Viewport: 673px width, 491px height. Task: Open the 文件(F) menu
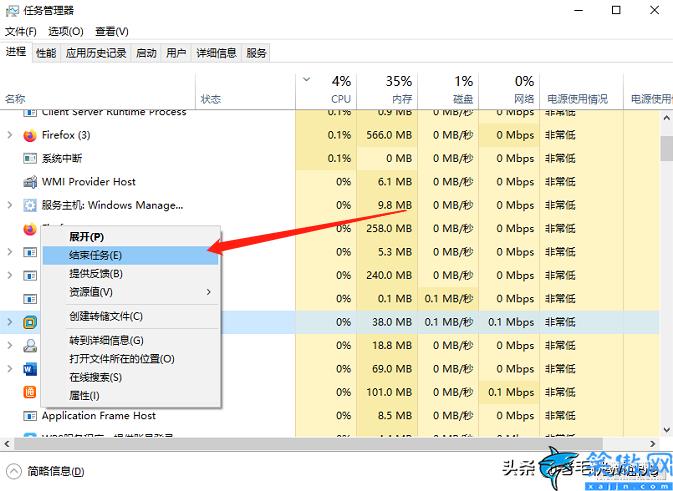(21, 31)
